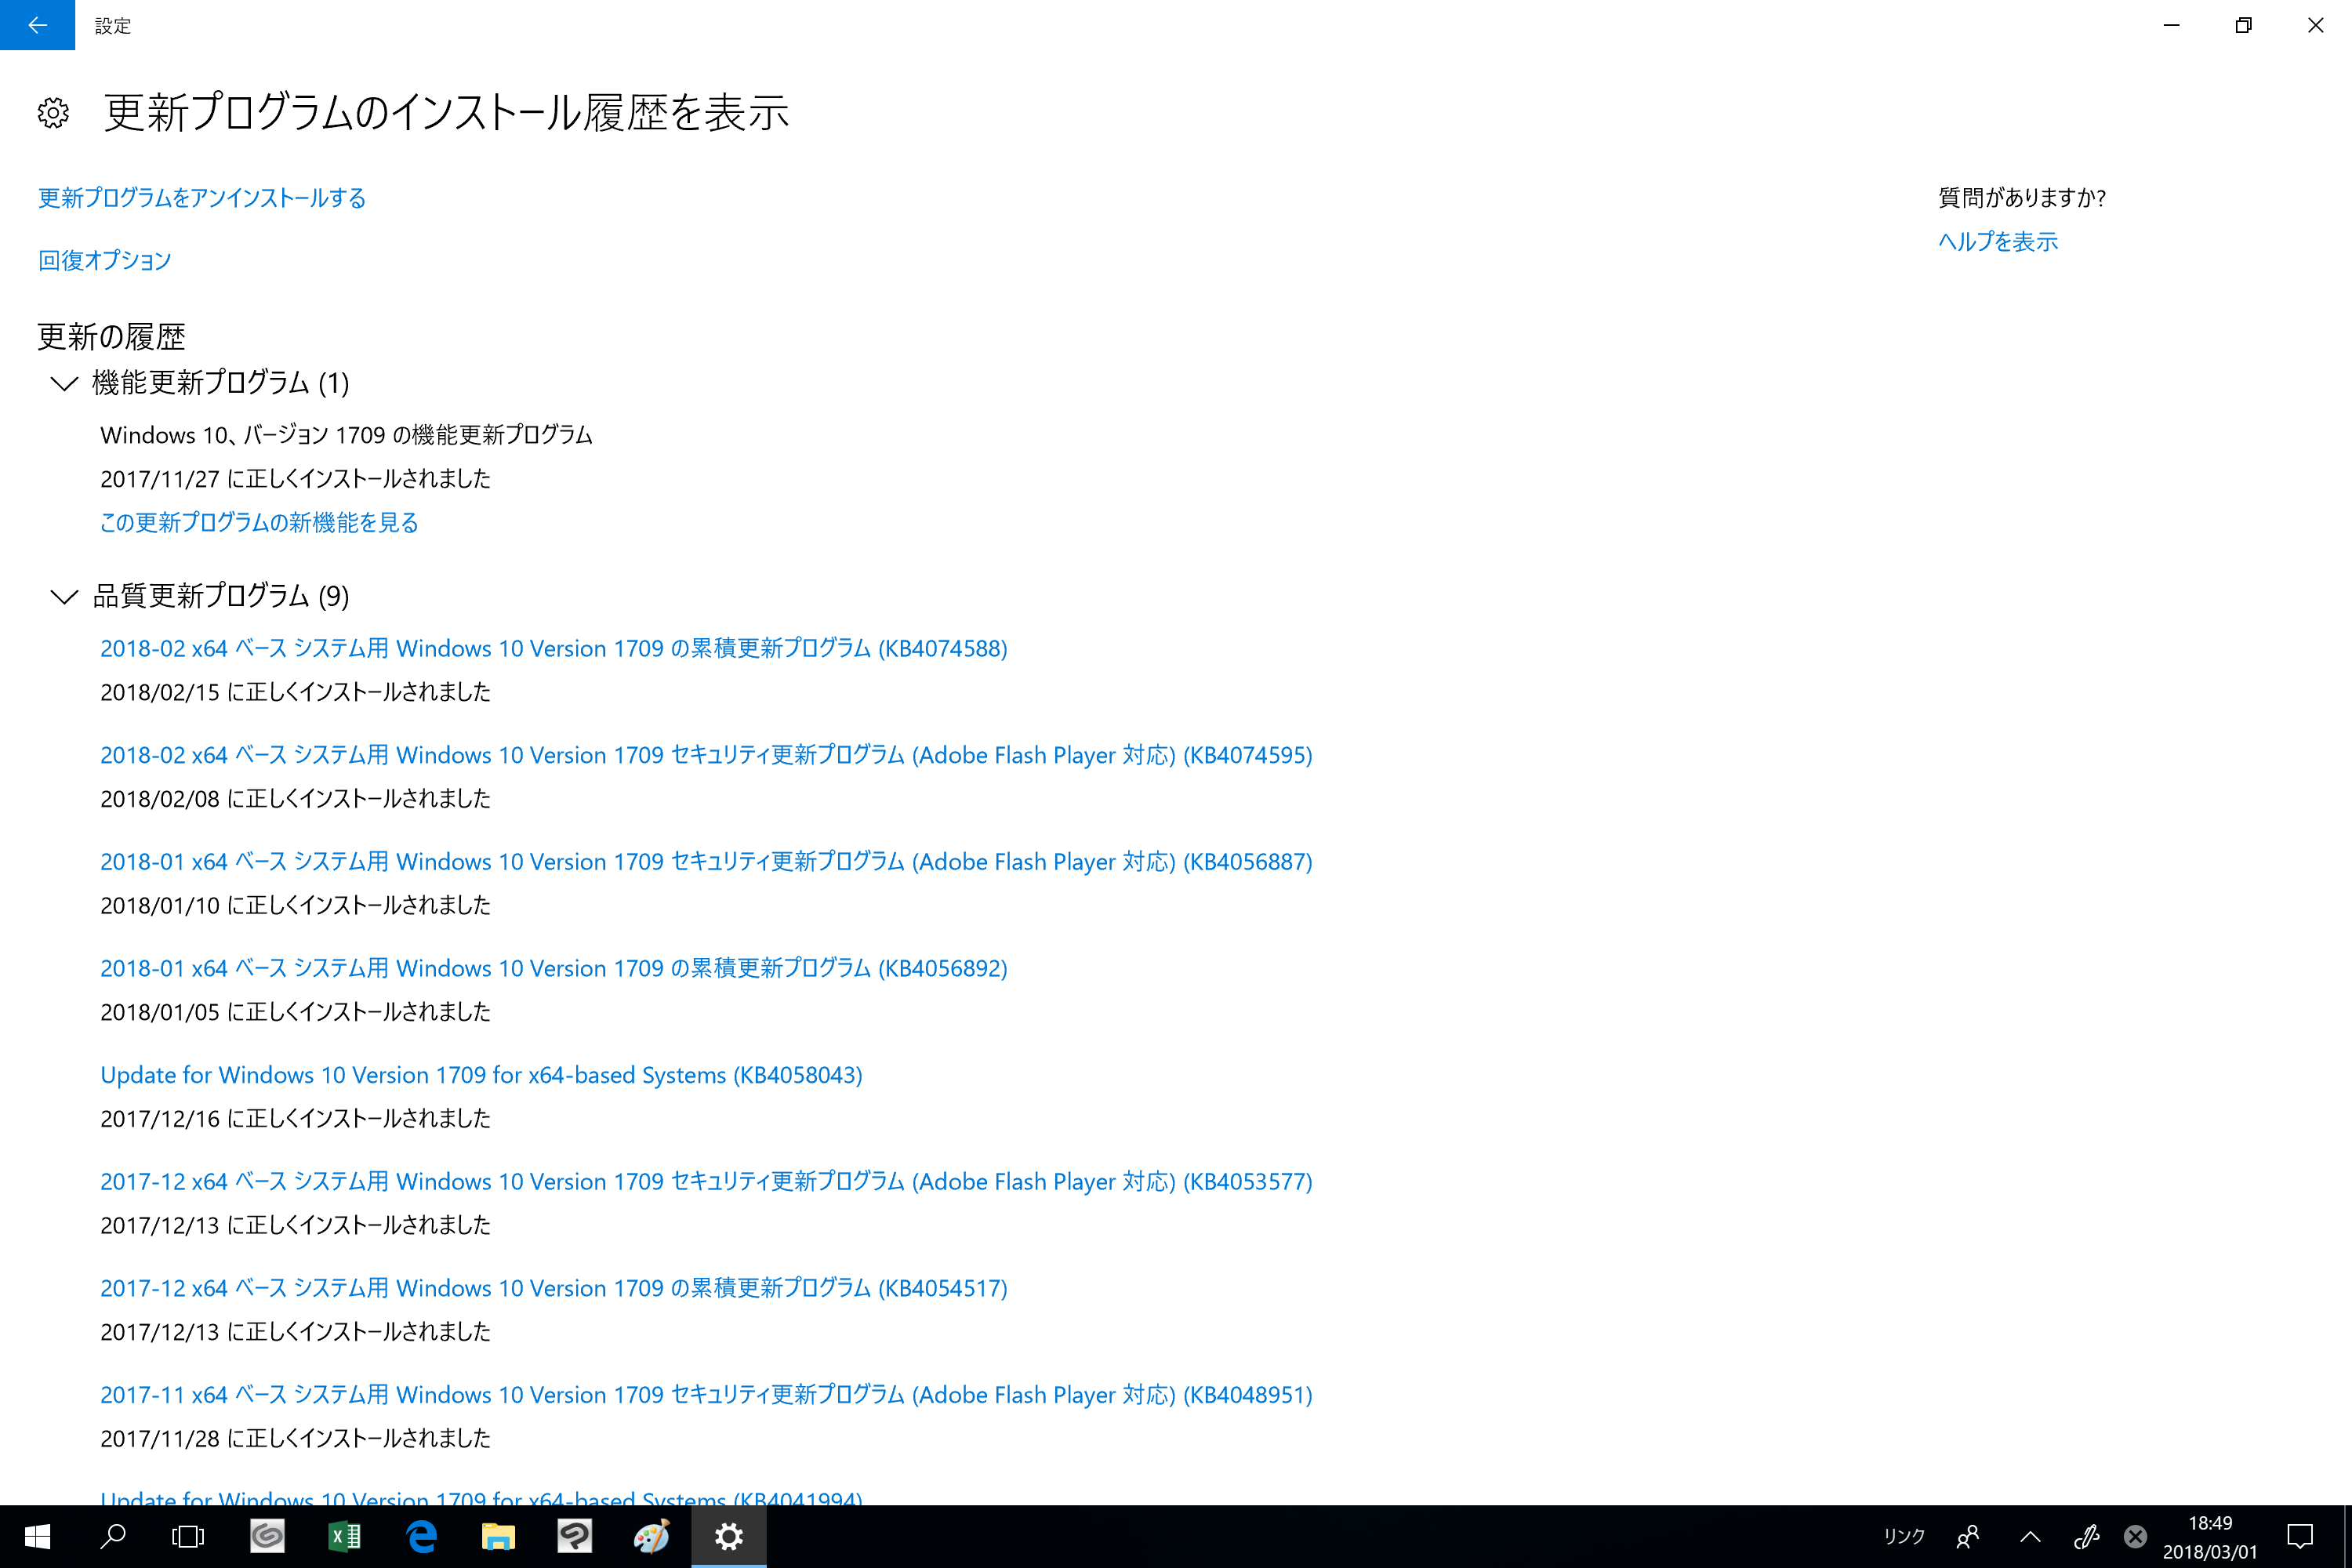Open the paint palette app on taskbar
This screenshot has height=1568, width=2352.
click(652, 1536)
